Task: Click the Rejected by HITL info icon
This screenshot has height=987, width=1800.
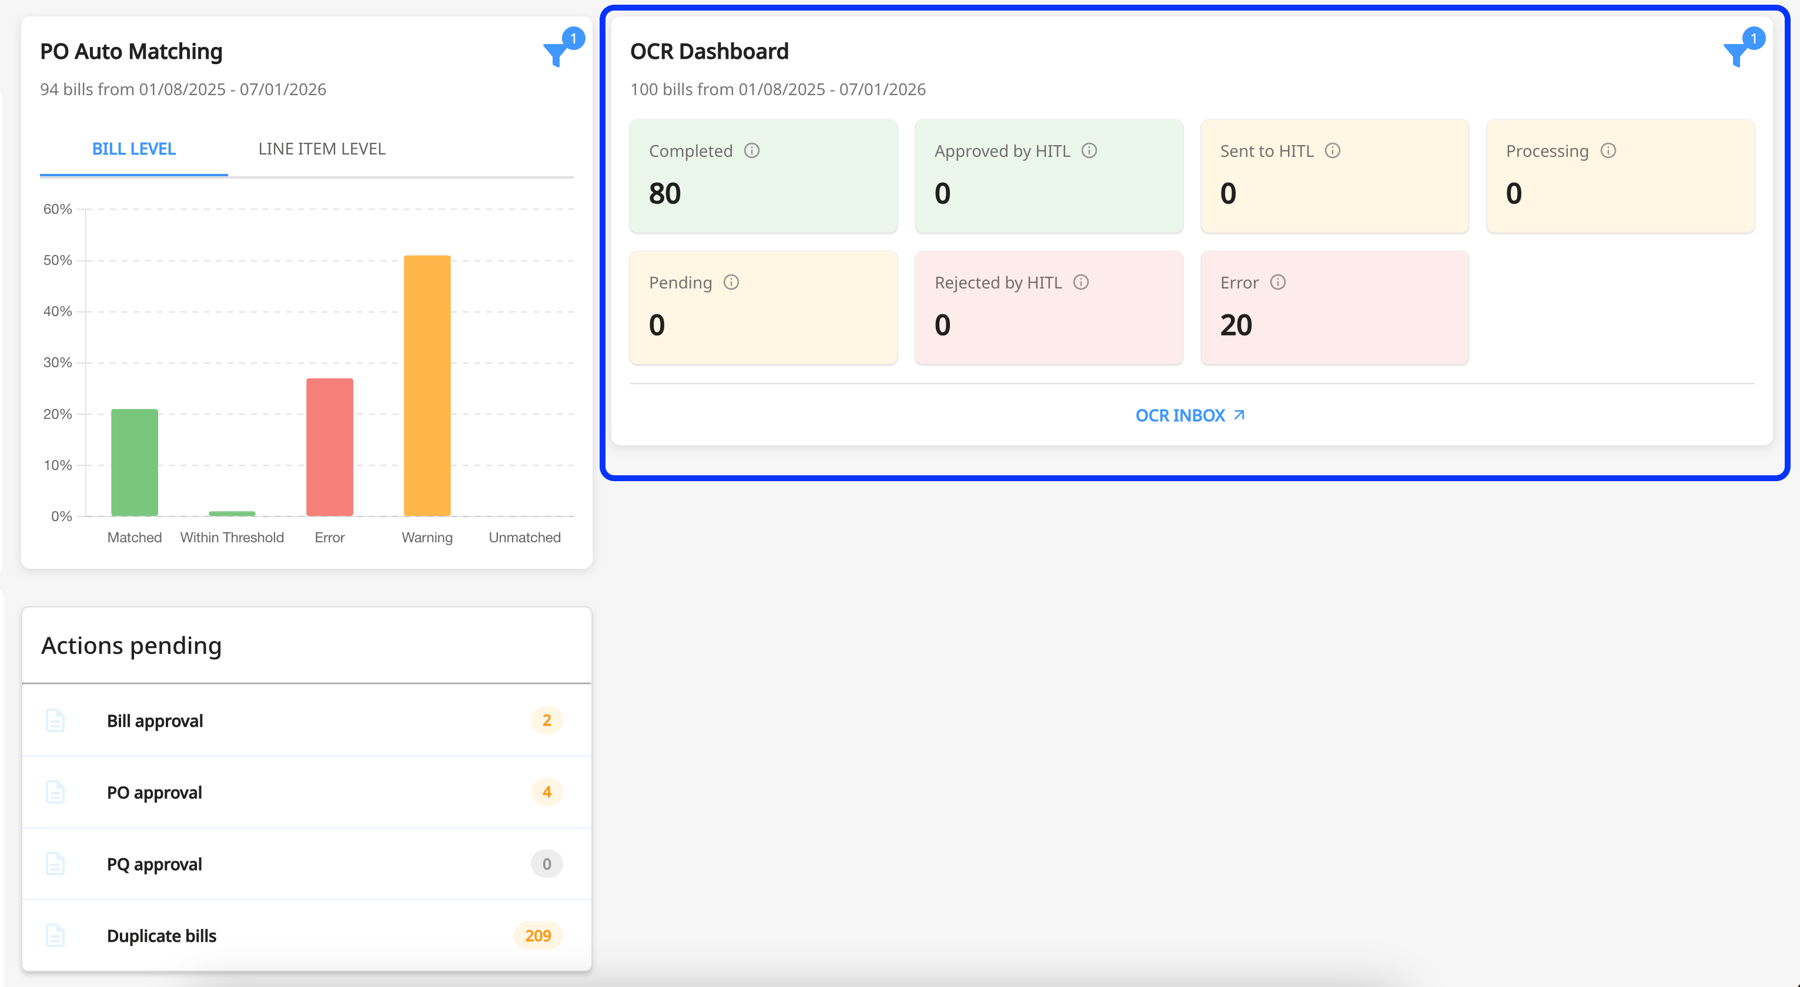Action: pyautogui.click(x=1080, y=282)
